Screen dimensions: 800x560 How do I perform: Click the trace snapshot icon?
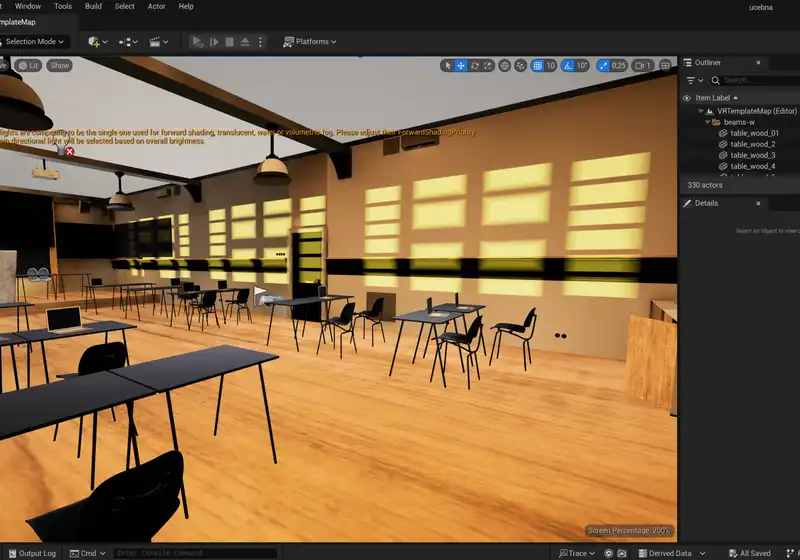coord(622,553)
